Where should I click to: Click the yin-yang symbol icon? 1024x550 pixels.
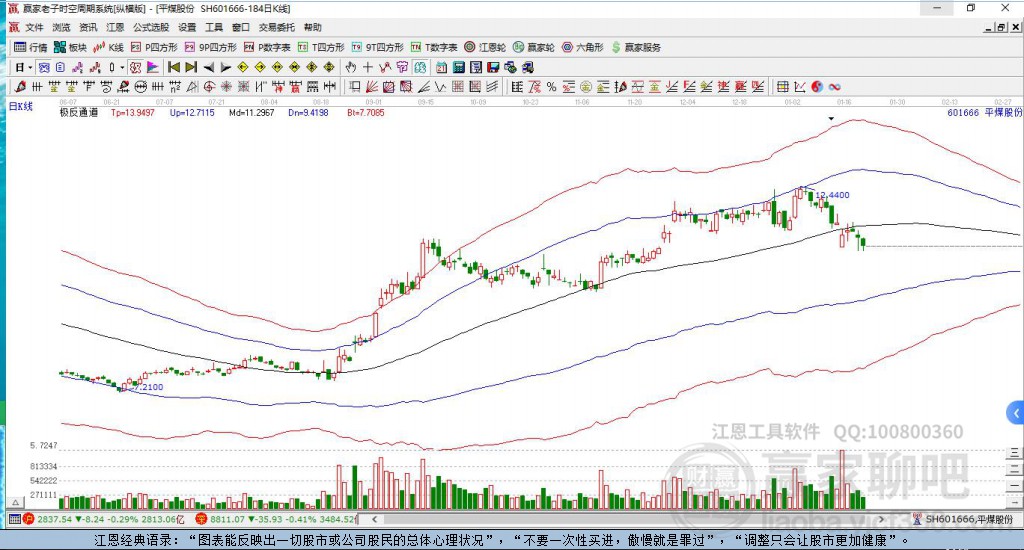[817, 86]
